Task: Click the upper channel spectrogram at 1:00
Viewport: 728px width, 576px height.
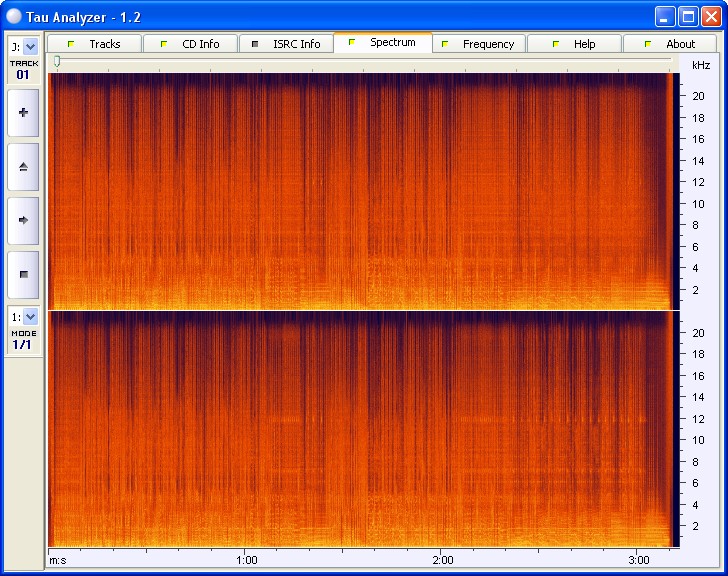Action: pos(246,190)
